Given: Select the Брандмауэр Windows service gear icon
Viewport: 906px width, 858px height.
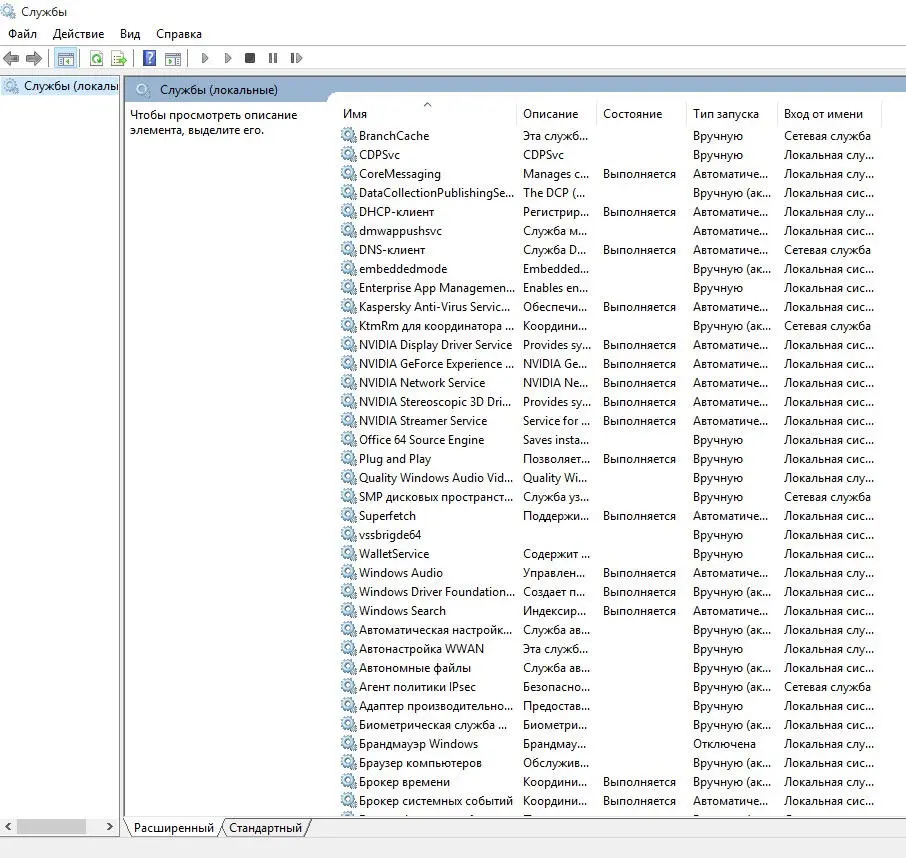Looking at the screenshot, I should point(348,744).
